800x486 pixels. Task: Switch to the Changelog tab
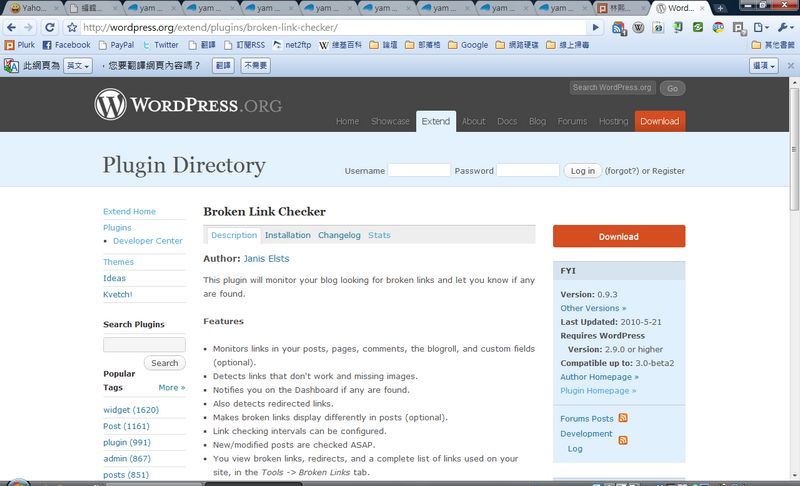tap(339, 235)
